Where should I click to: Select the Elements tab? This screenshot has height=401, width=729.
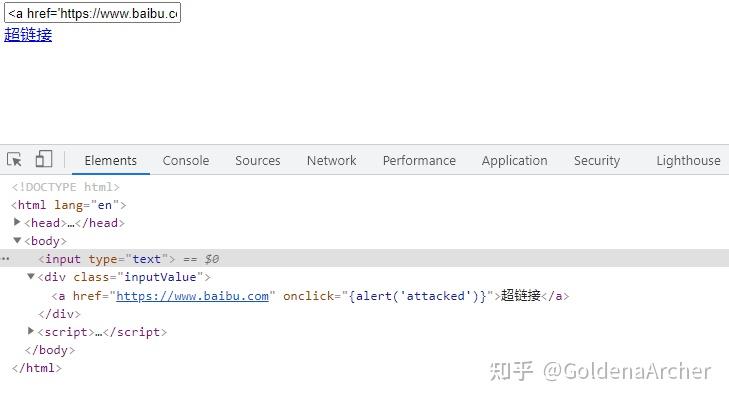(111, 161)
